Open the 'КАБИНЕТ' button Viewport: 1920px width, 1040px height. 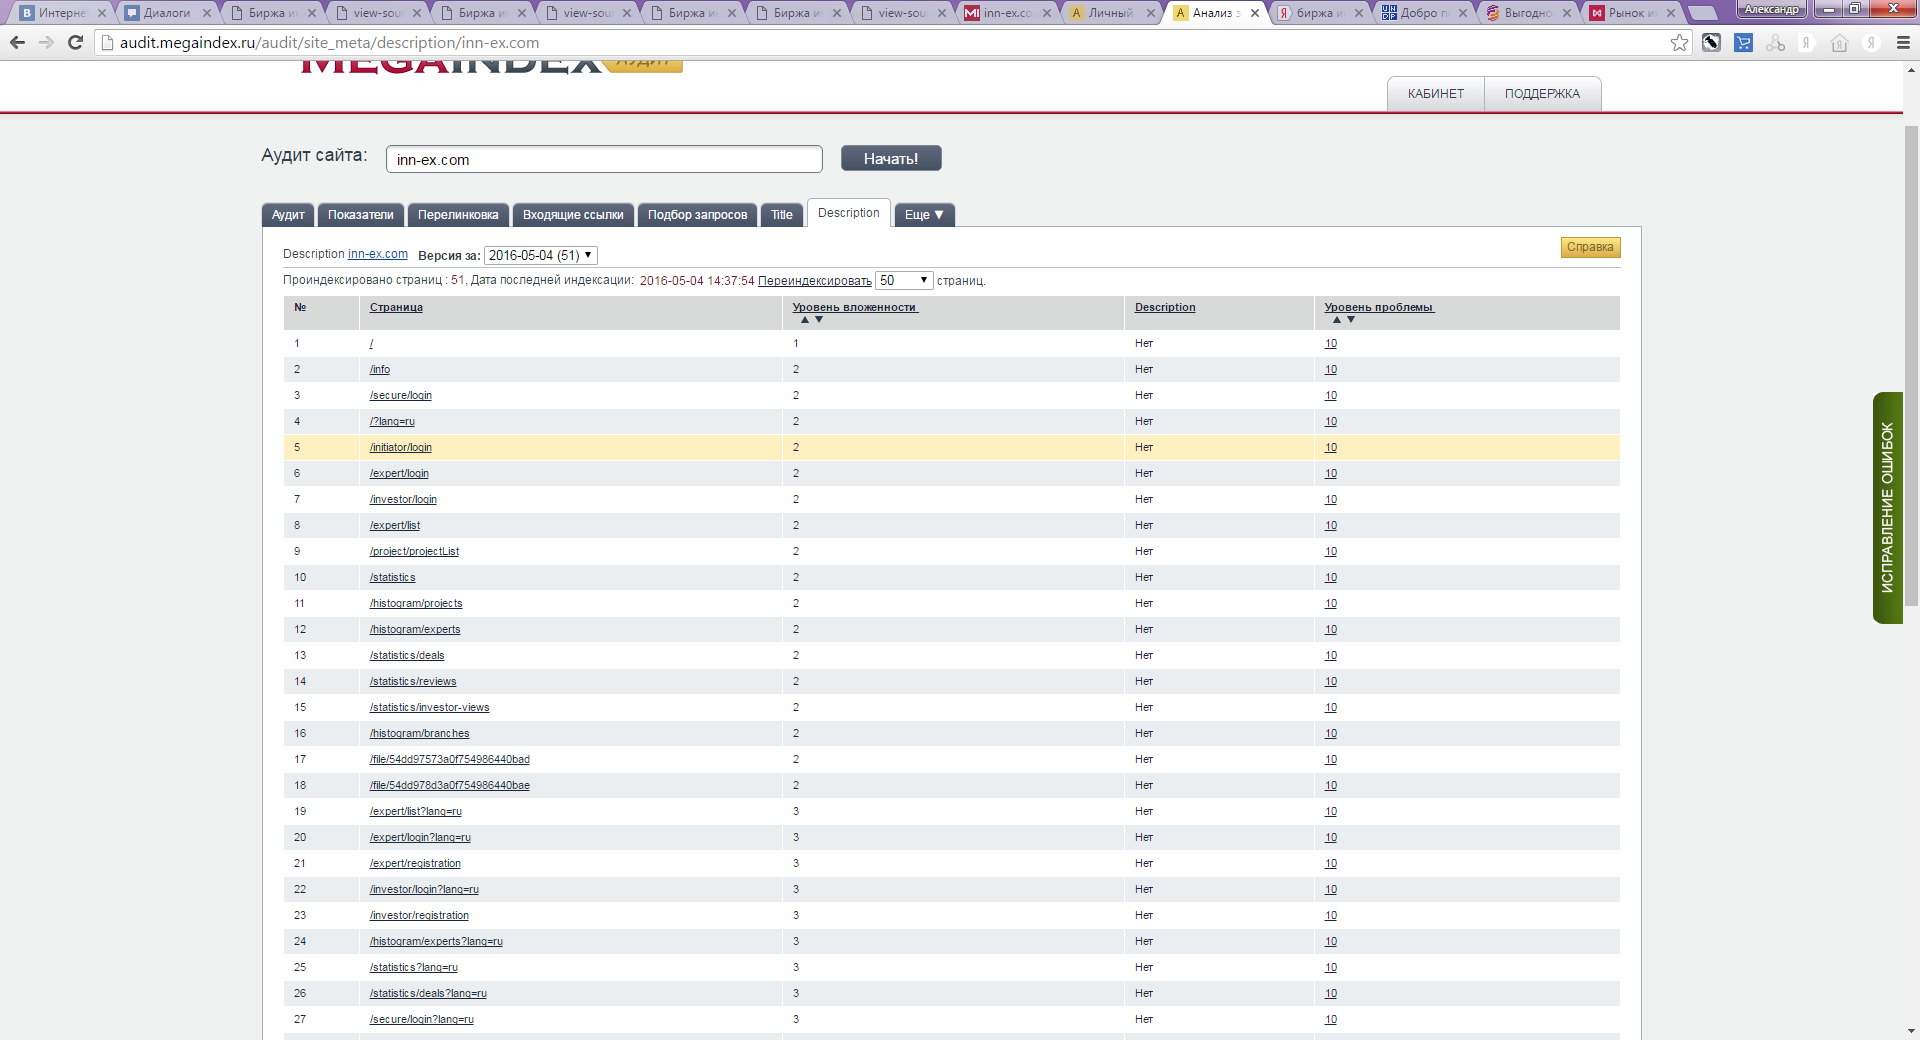pos(1436,94)
